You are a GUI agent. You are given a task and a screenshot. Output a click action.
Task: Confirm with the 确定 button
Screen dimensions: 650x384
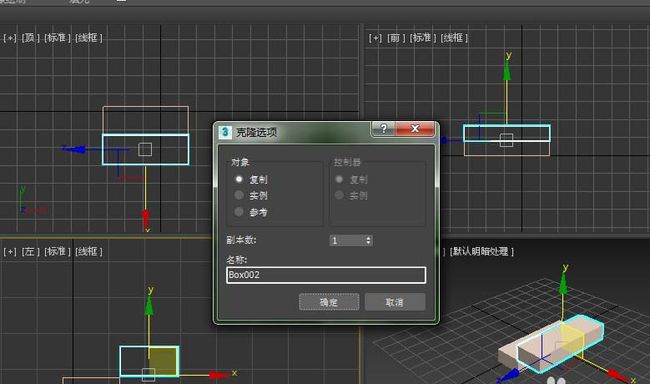(329, 302)
